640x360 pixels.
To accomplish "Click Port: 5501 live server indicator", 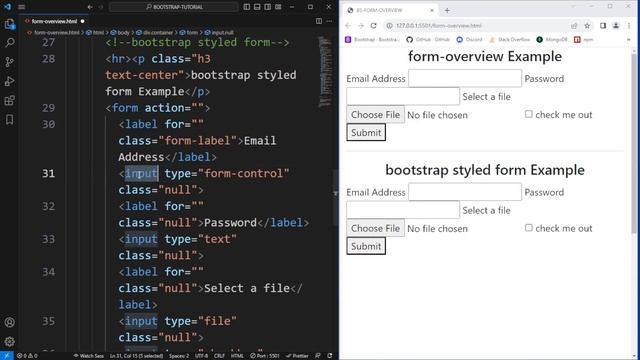I will coord(264,356).
